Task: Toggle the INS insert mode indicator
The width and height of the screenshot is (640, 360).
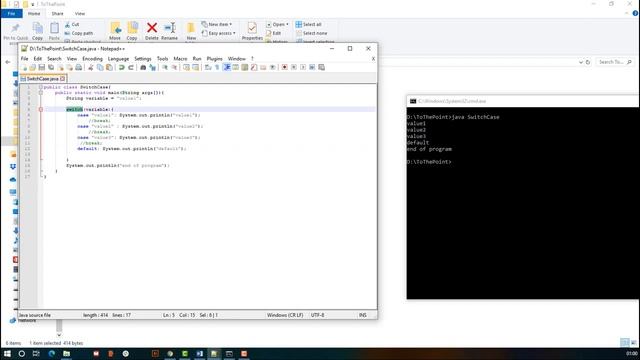Action: (362, 315)
